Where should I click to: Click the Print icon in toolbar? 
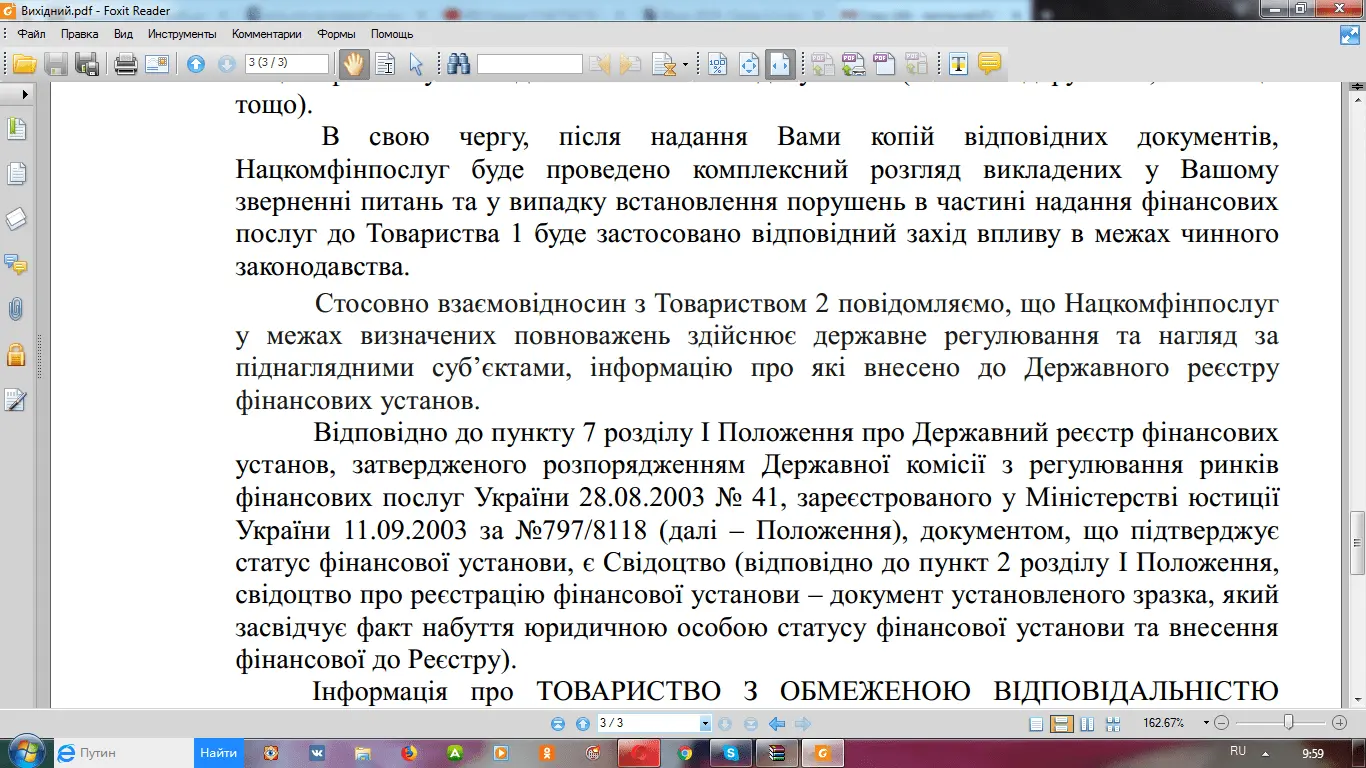coord(125,65)
